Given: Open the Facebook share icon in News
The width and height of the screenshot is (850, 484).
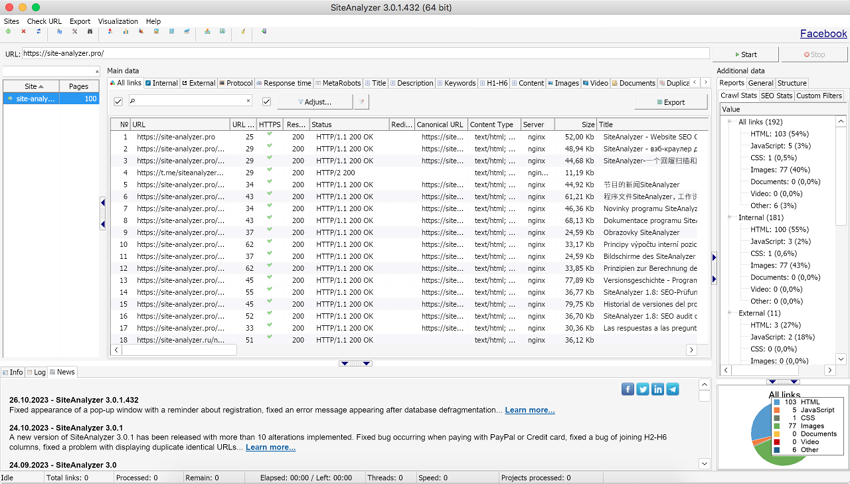Looking at the screenshot, I should 628,389.
